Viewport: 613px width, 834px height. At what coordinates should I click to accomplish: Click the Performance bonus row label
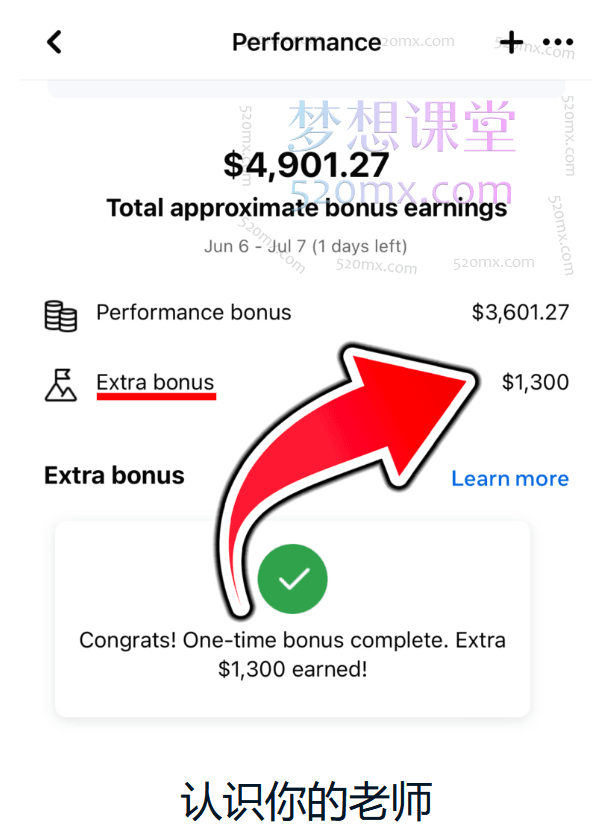pyautogui.click(x=193, y=312)
